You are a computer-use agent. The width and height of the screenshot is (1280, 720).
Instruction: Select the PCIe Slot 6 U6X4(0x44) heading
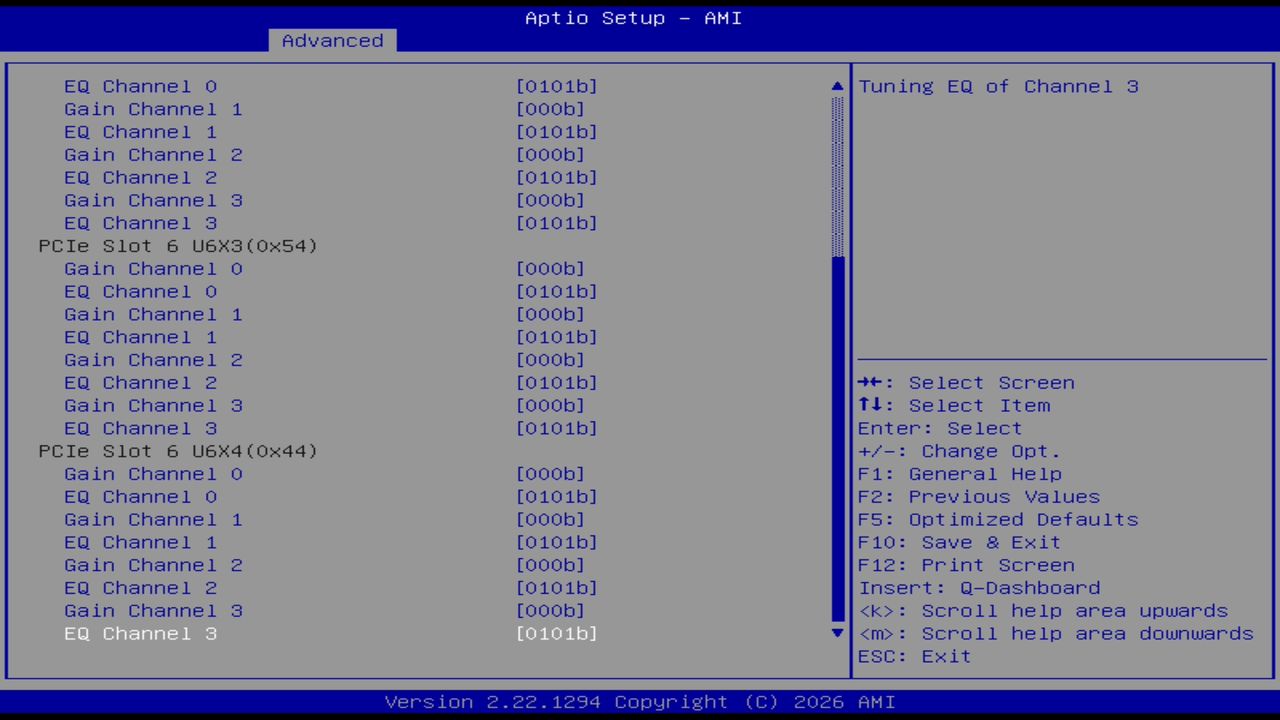tap(177, 451)
